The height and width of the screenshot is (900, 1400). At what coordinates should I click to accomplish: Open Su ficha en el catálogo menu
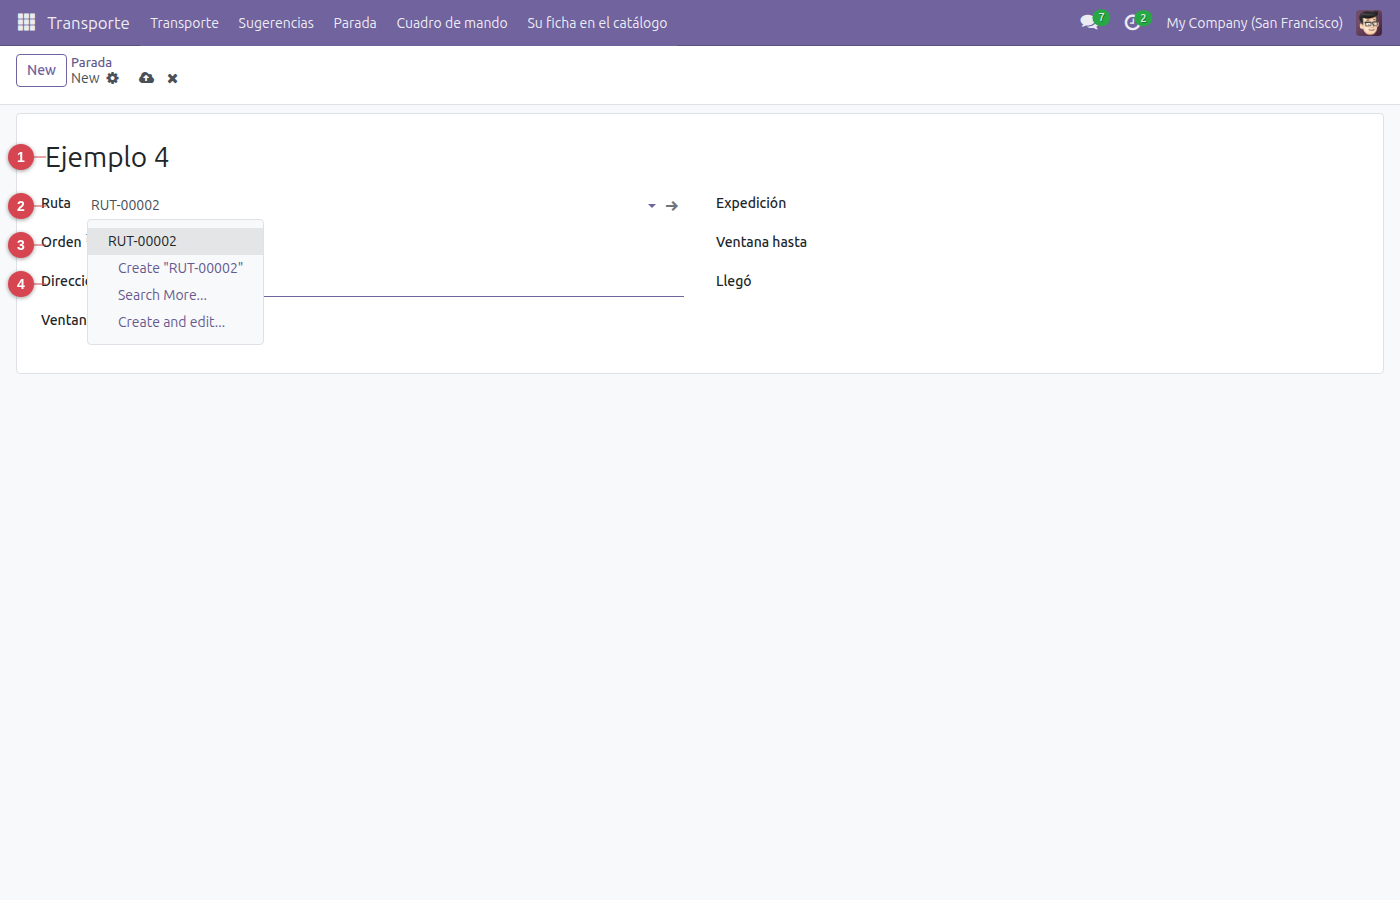597,22
